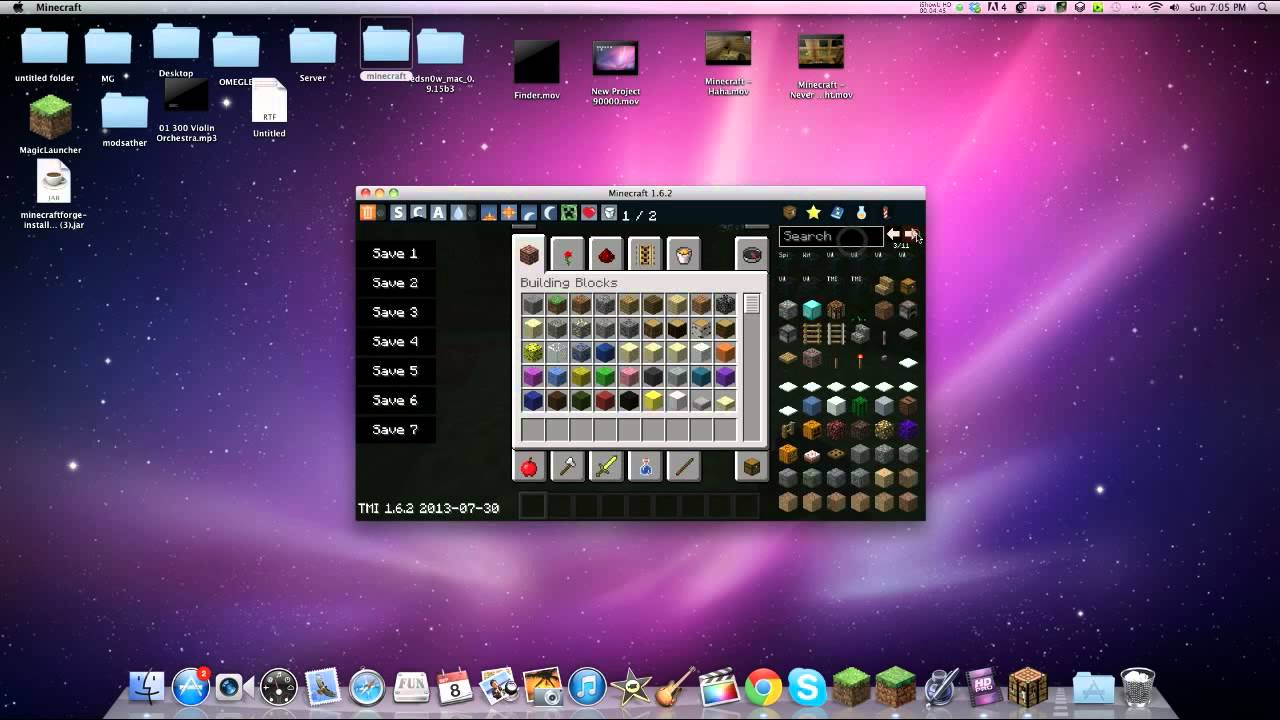Select the Building Blocks brick tab
The image size is (1280, 720).
pos(529,255)
